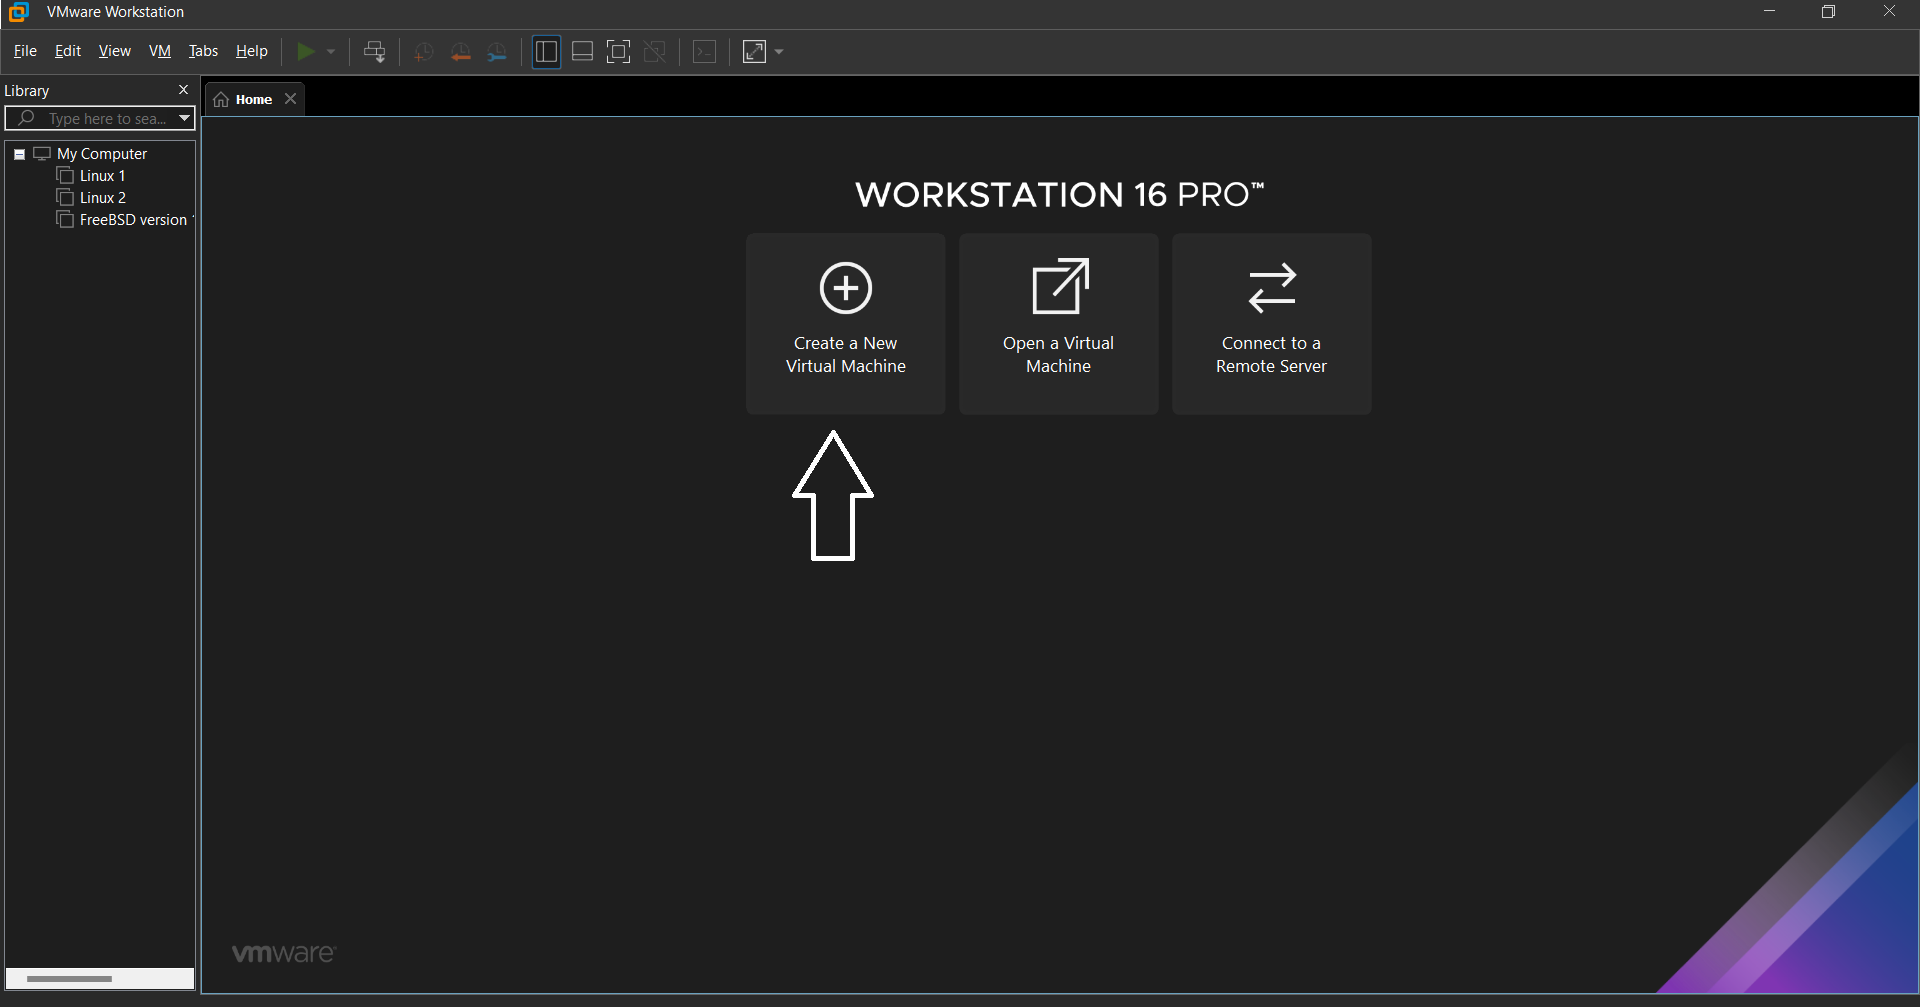Minimize the VMware Workstation window
This screenshot has height=1007, width=1920.
click(x=1770, y=12)
